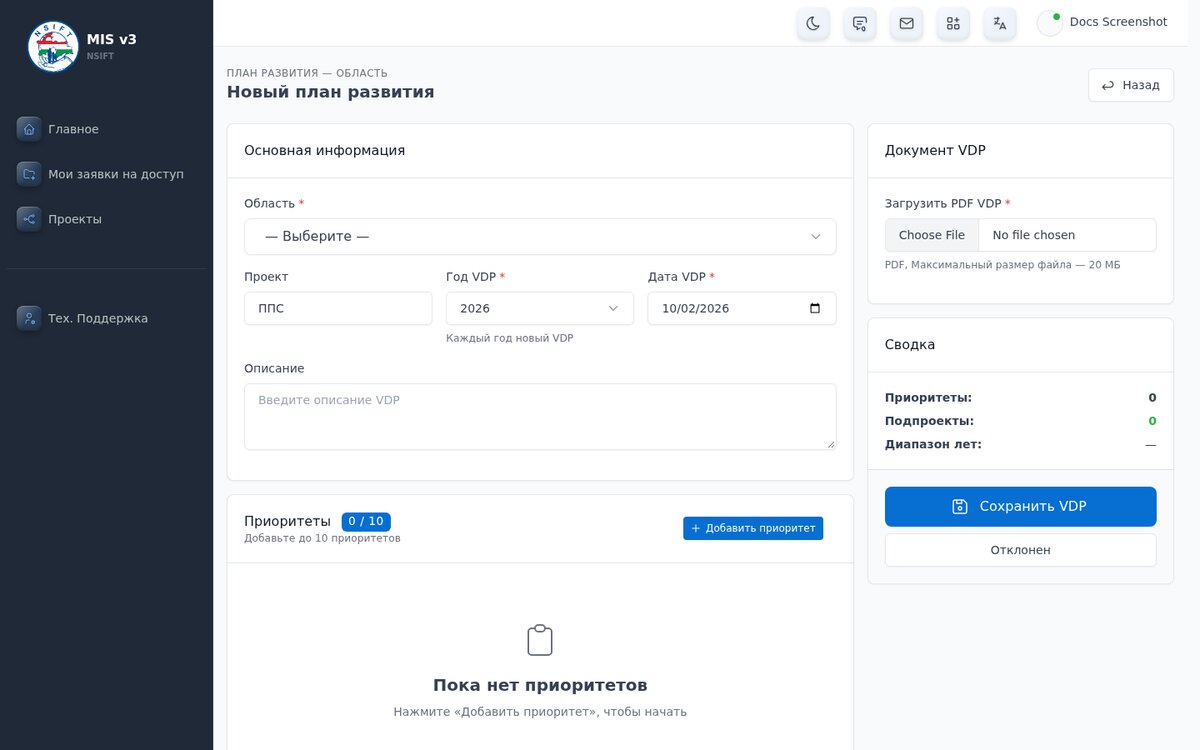Image resolution: width=1200 pixels, height=750 pixels.
Task: Click the Docs Screenshot user avatar
Action: pos(1050,23)
